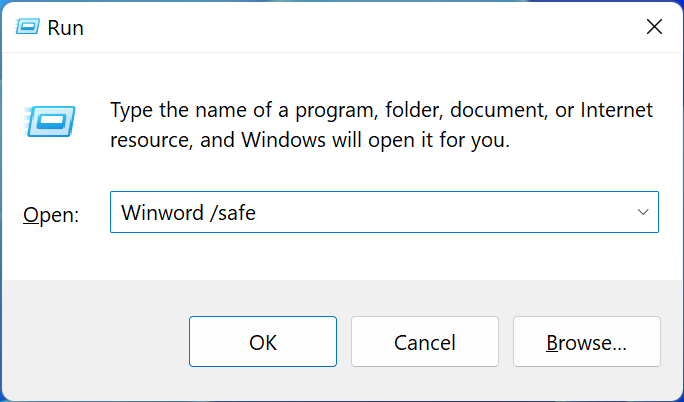This screenshot has width=684, height=402.
Task: Dismiss the dialog using Cancel
Action: tap(424, 341)
